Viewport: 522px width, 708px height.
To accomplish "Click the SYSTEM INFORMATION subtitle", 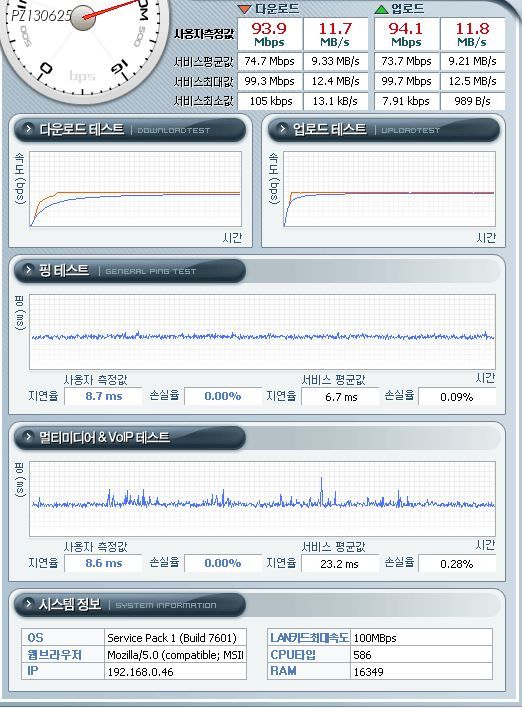I will pos(166,605).
